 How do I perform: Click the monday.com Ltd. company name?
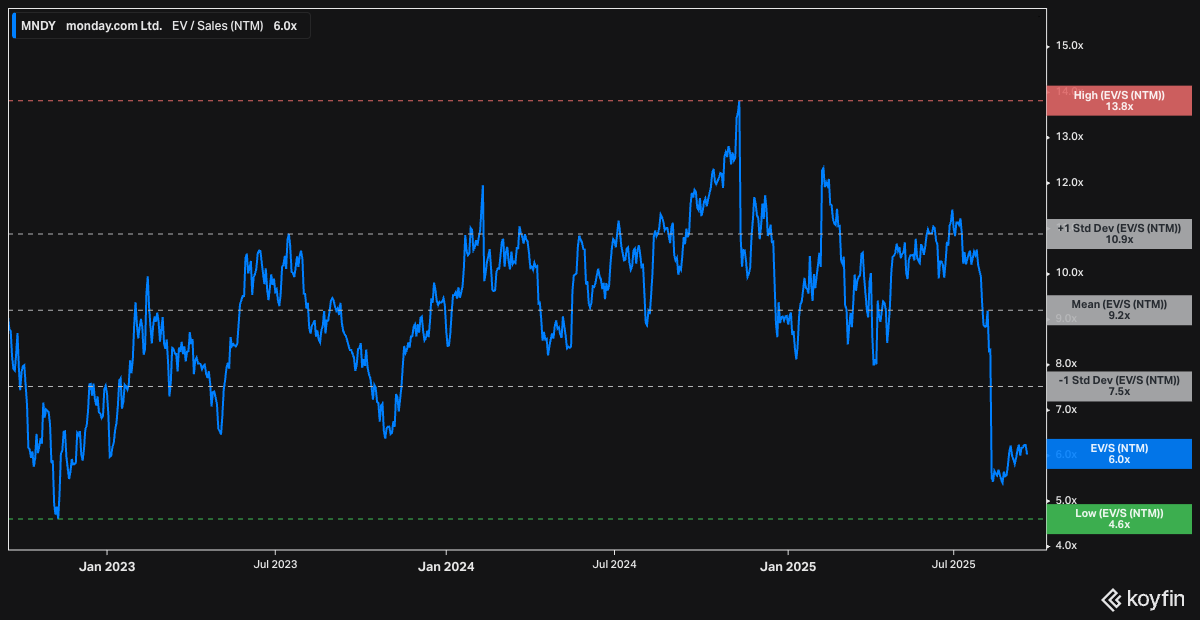coord(113,26)
